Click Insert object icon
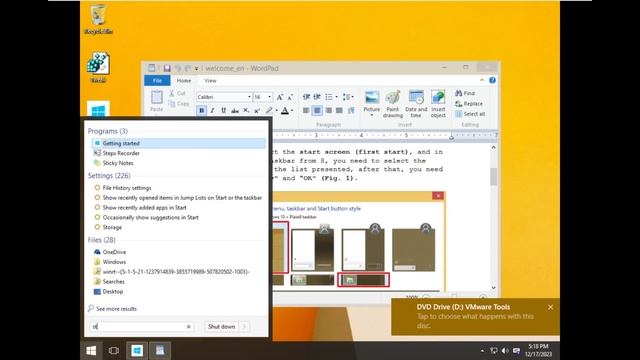This screenshot has height=360, width=640. tap(438, 104)
